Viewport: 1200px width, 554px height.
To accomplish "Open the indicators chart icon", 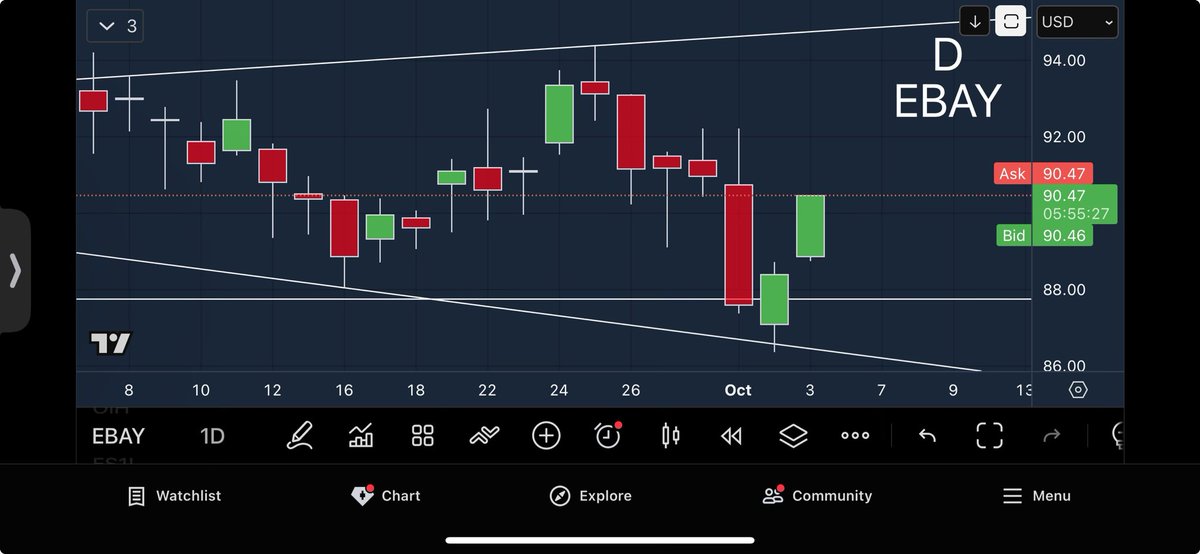I will [x=361, y=435].
